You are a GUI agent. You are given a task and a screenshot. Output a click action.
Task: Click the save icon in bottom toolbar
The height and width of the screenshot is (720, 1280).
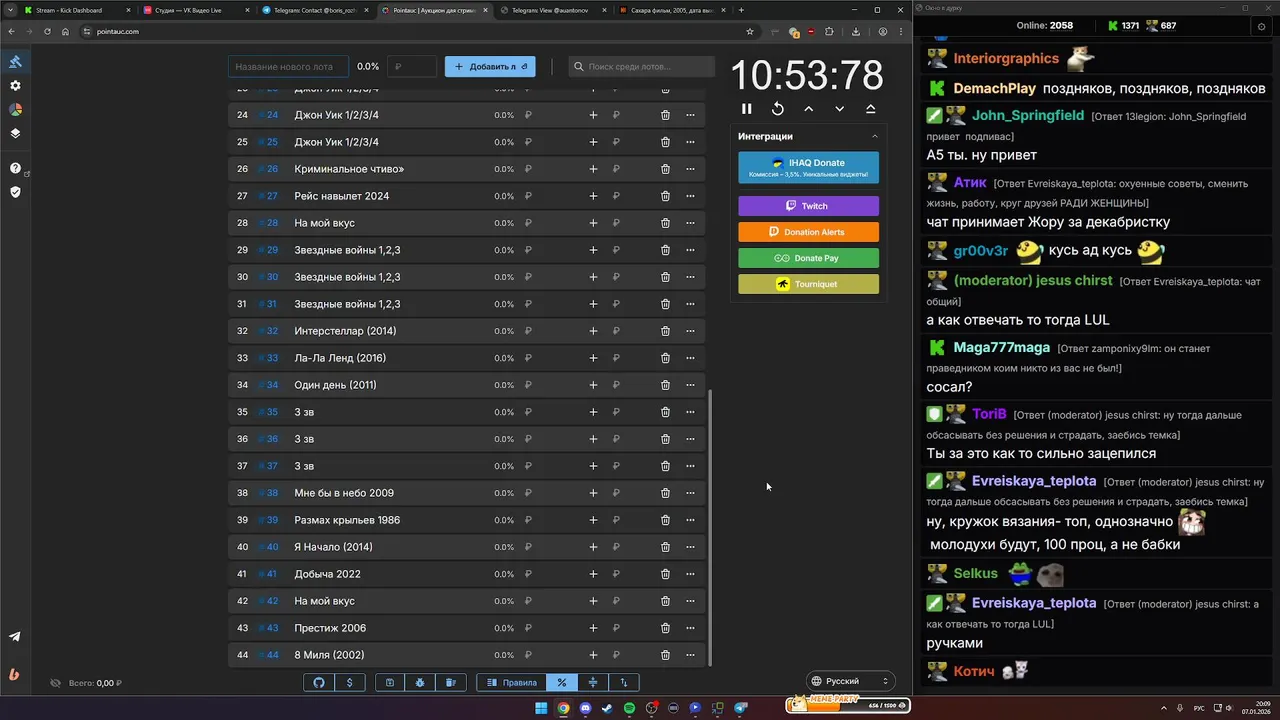pos(390,682)
